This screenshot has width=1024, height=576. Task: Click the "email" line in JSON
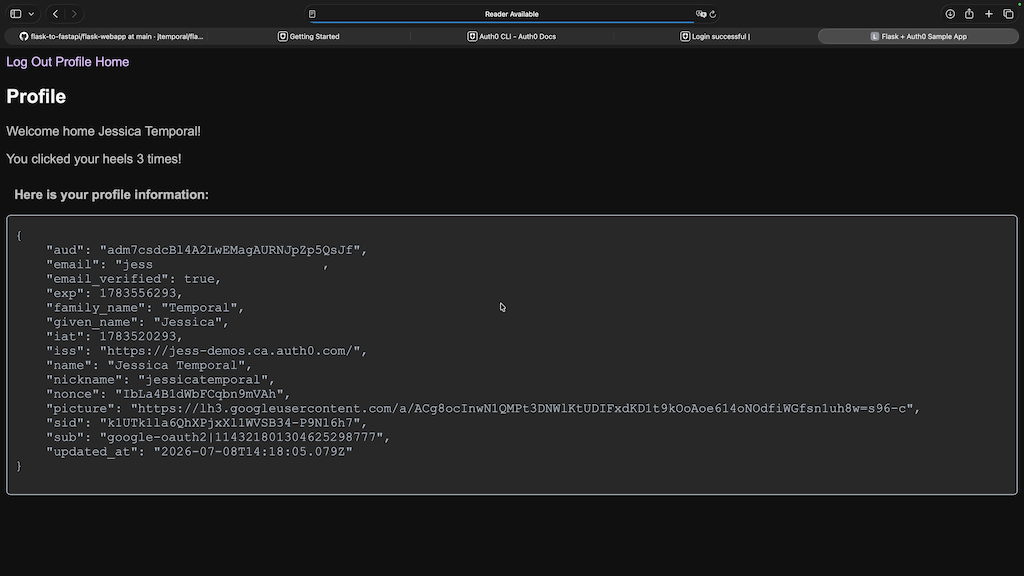pos(187,264)
